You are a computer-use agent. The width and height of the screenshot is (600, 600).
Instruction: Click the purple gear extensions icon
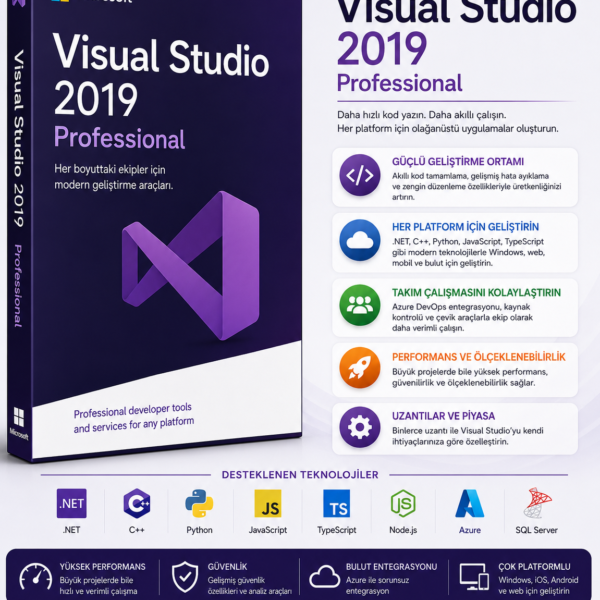click(360, 427)
